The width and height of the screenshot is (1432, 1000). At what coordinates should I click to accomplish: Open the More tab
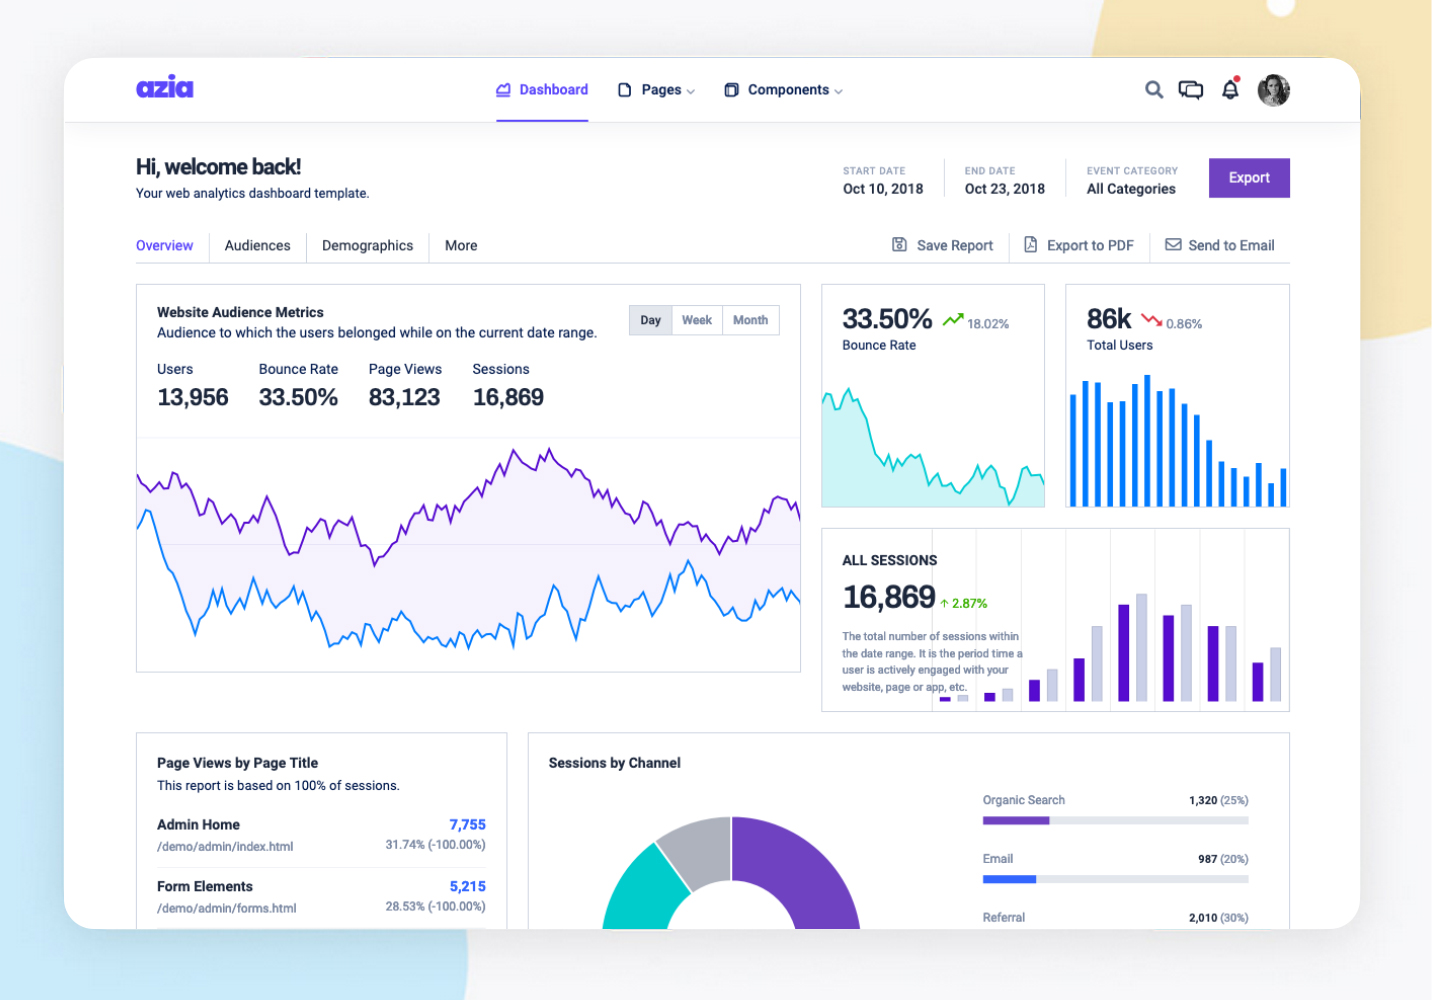461,245
